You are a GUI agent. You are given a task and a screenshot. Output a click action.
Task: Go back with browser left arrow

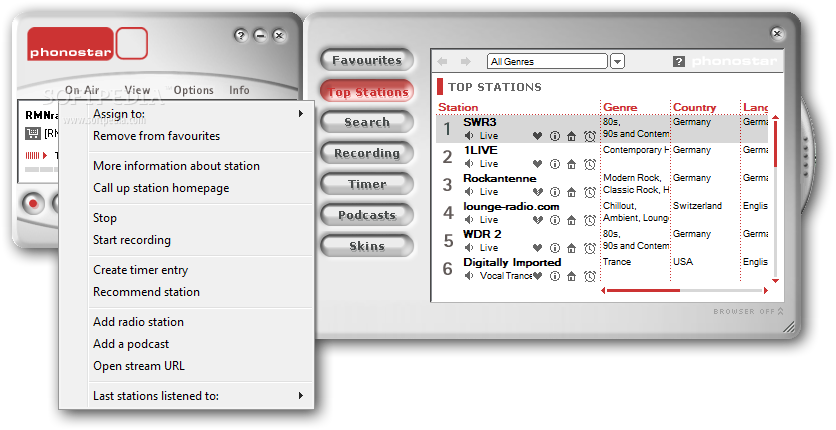442,62
